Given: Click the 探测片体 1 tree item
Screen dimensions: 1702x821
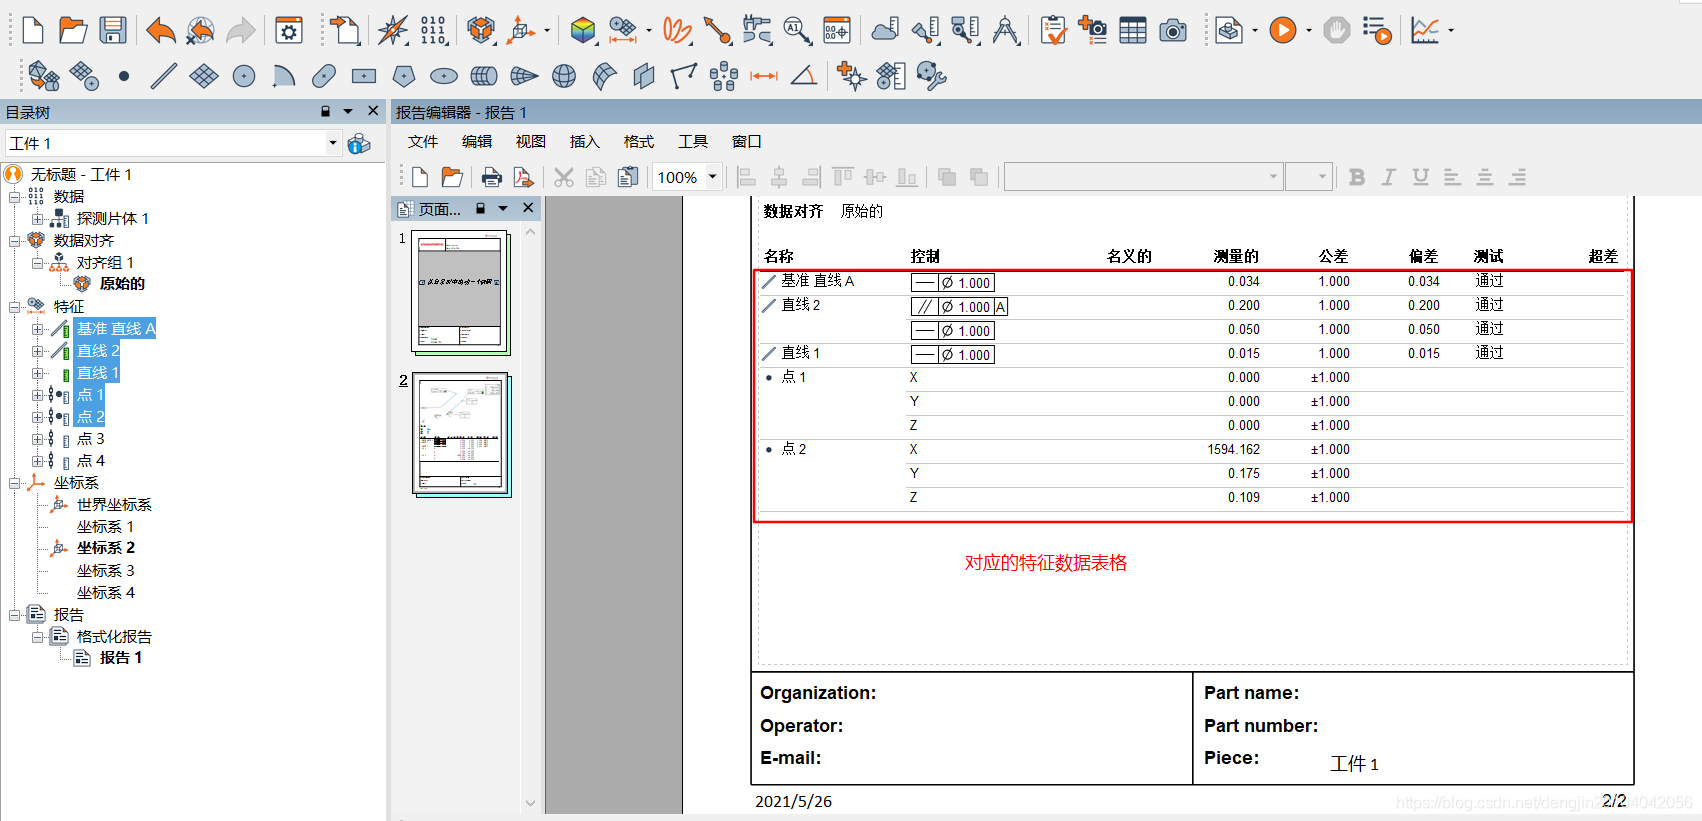Looking at the screenshot, I should tap(113, 218).
